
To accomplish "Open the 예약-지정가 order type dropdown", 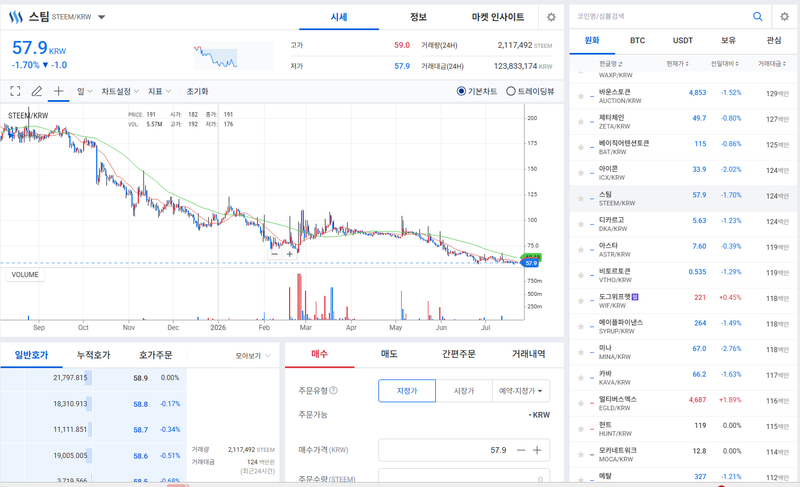I will coord(521,391).
